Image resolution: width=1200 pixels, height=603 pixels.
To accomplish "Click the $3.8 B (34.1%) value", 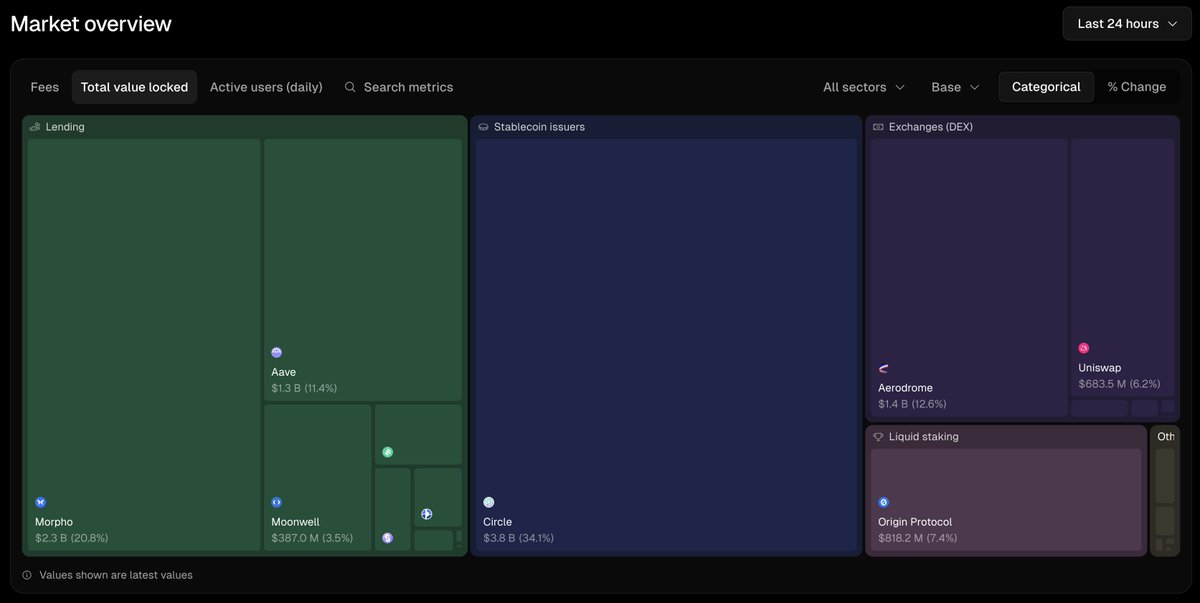I will [518, 538].
